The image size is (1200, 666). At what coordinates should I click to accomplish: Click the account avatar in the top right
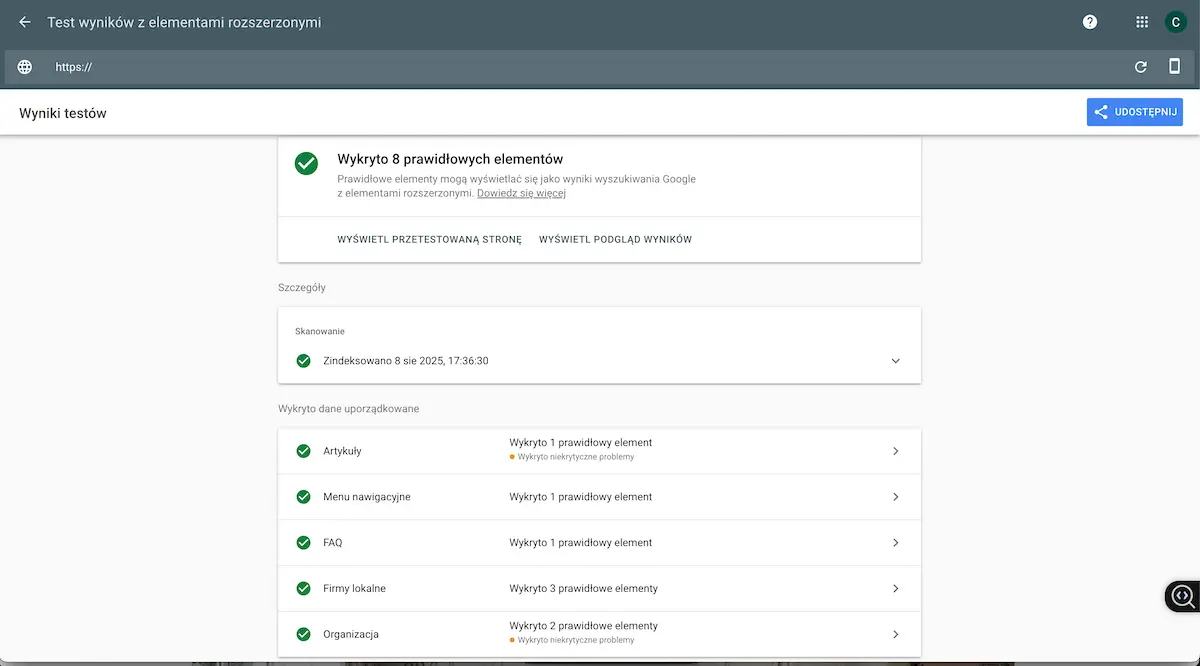click(1176, 21)
